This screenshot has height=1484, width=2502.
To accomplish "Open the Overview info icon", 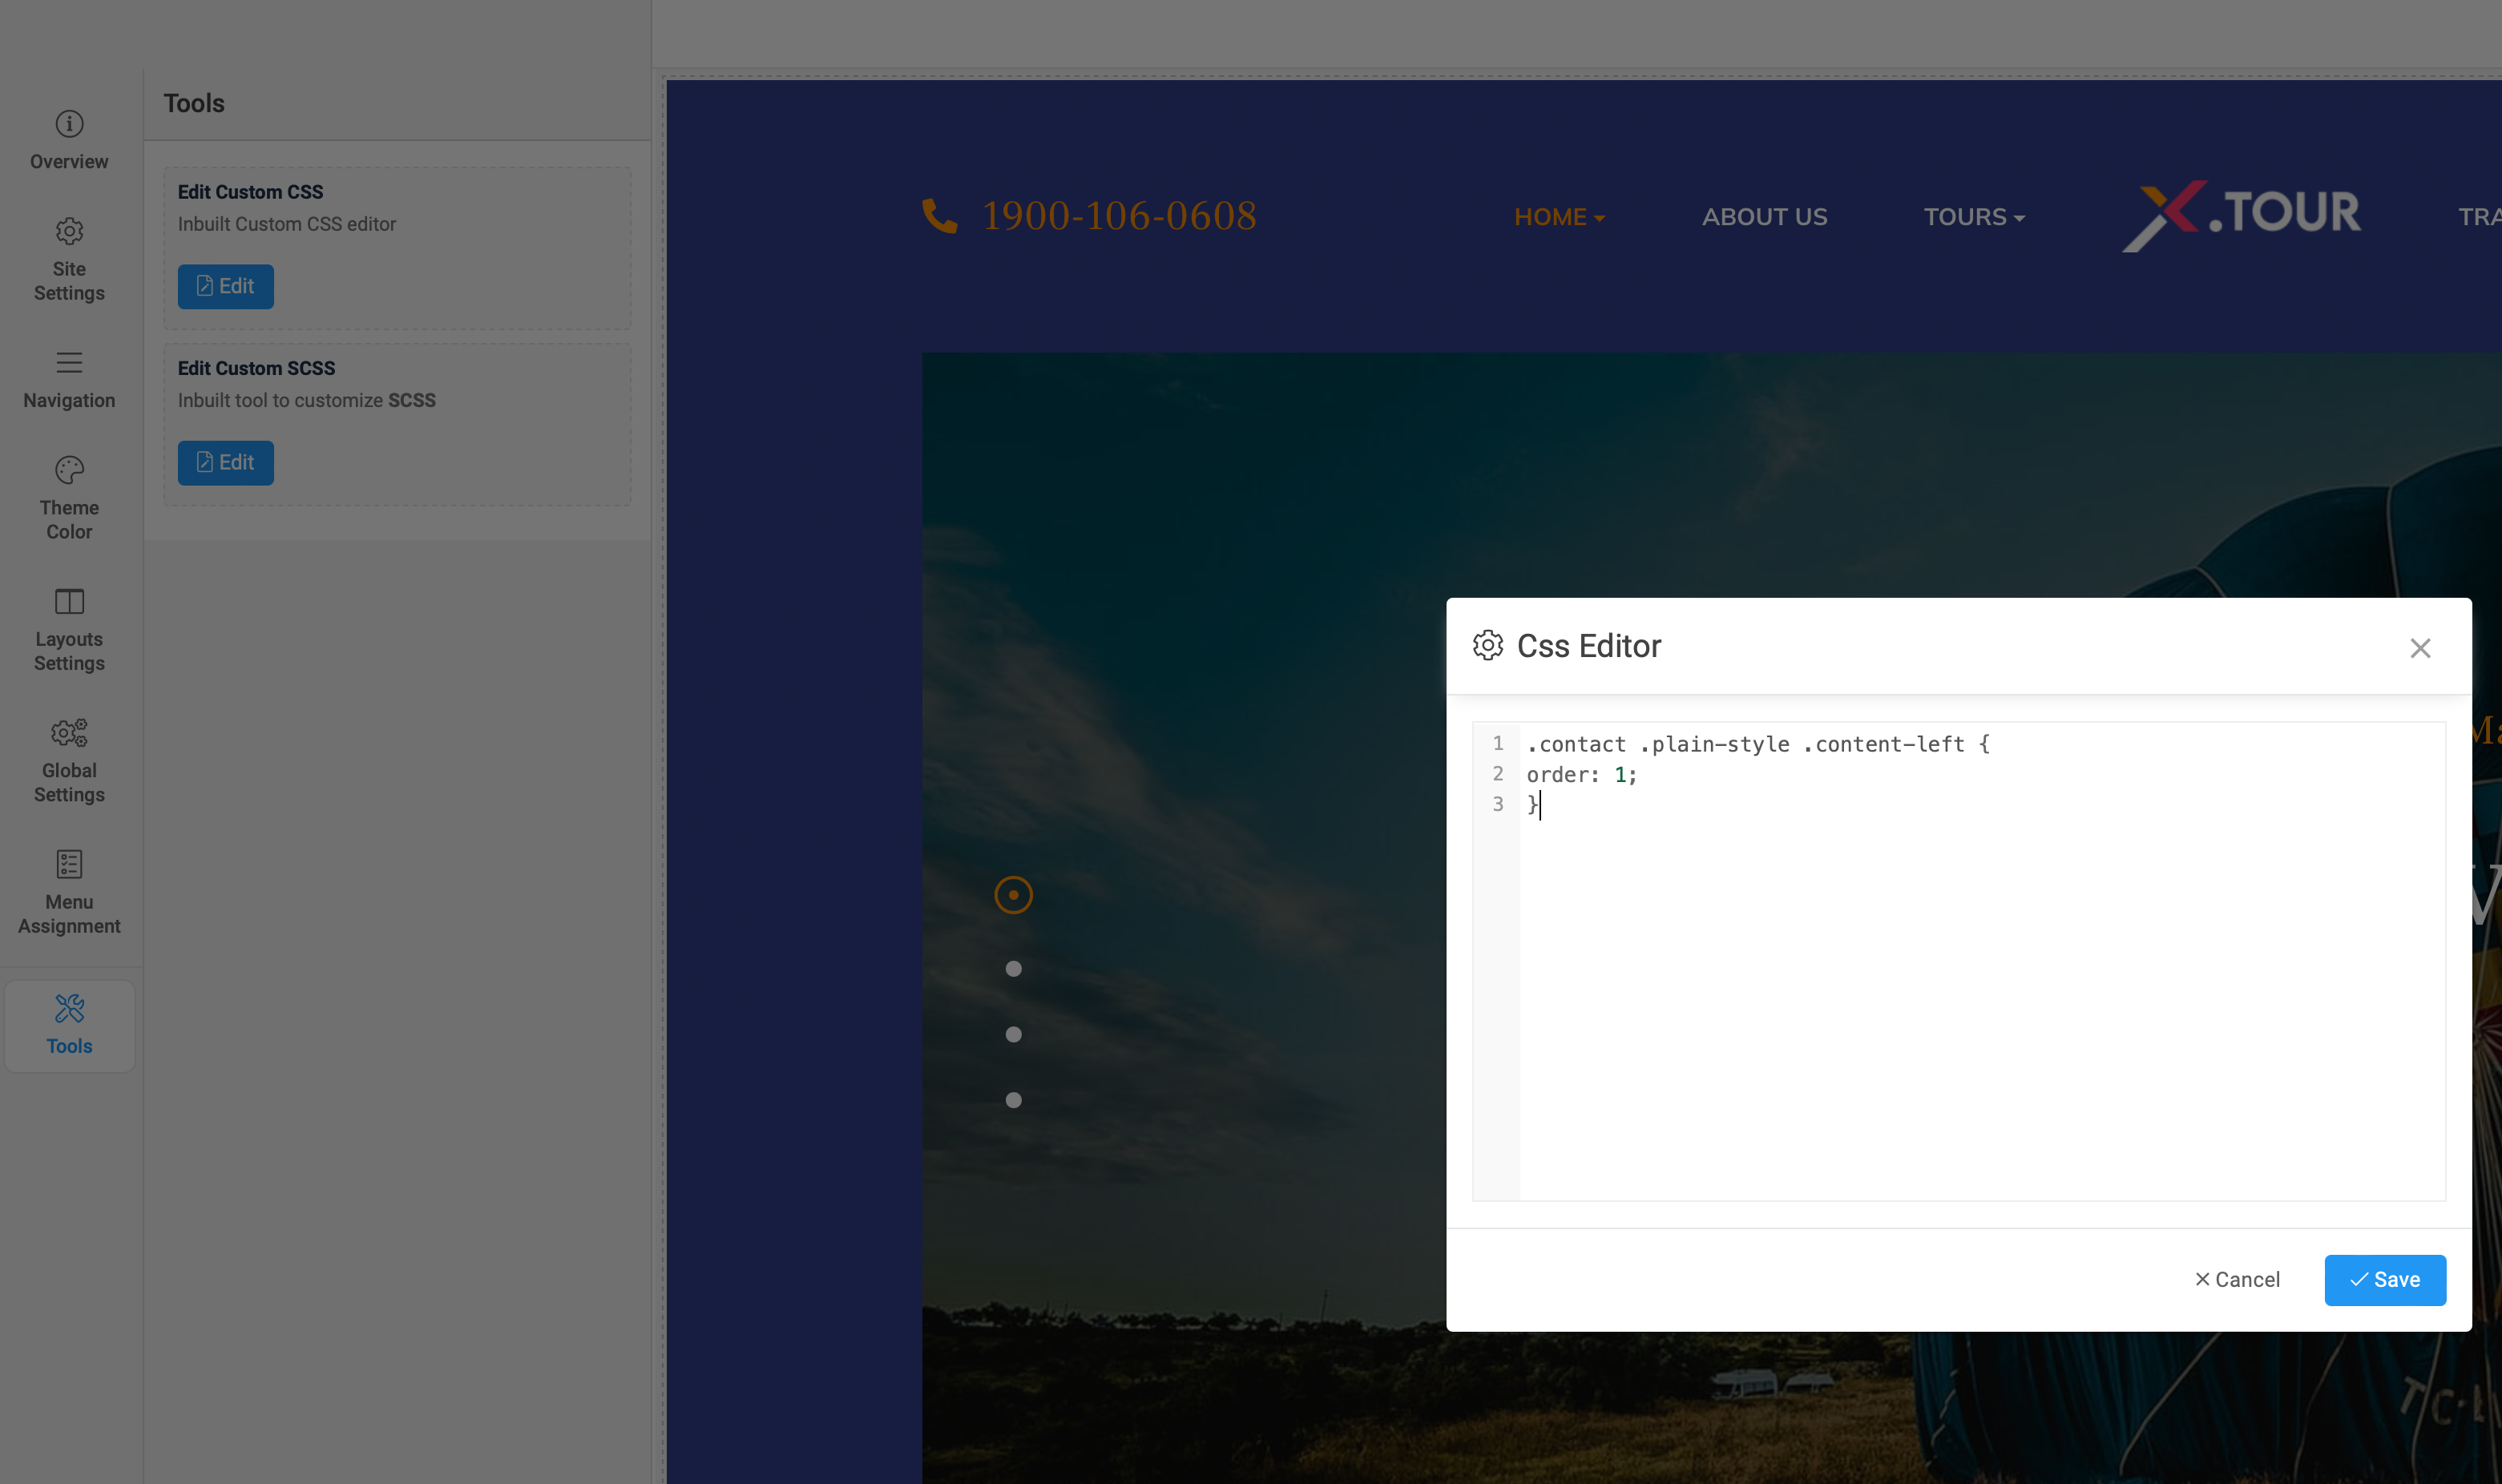I will (x=69, y=124).
